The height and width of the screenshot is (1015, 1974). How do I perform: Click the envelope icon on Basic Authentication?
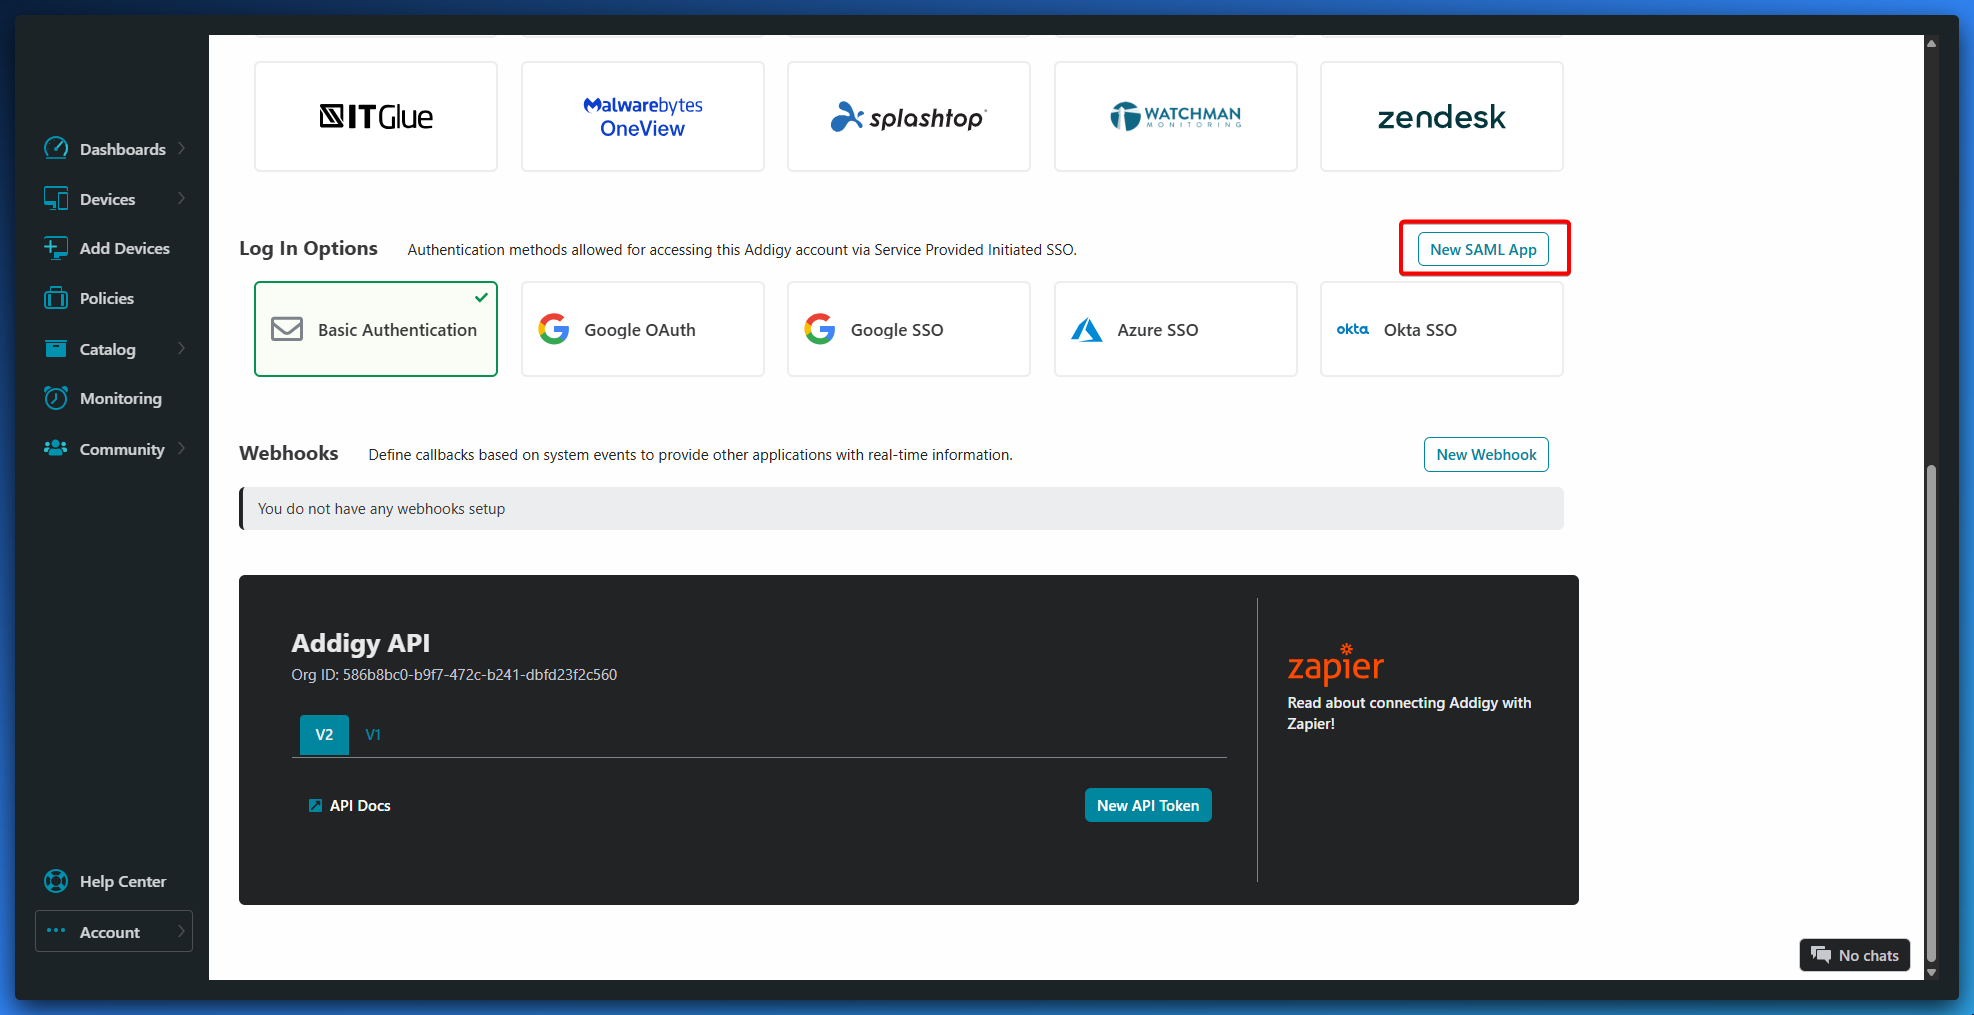click(287, 329)
